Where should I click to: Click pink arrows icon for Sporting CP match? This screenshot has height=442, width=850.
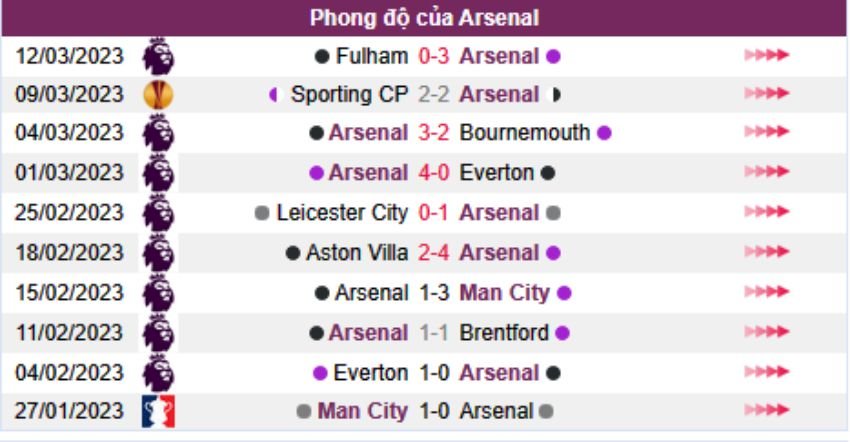pos(766,95)
